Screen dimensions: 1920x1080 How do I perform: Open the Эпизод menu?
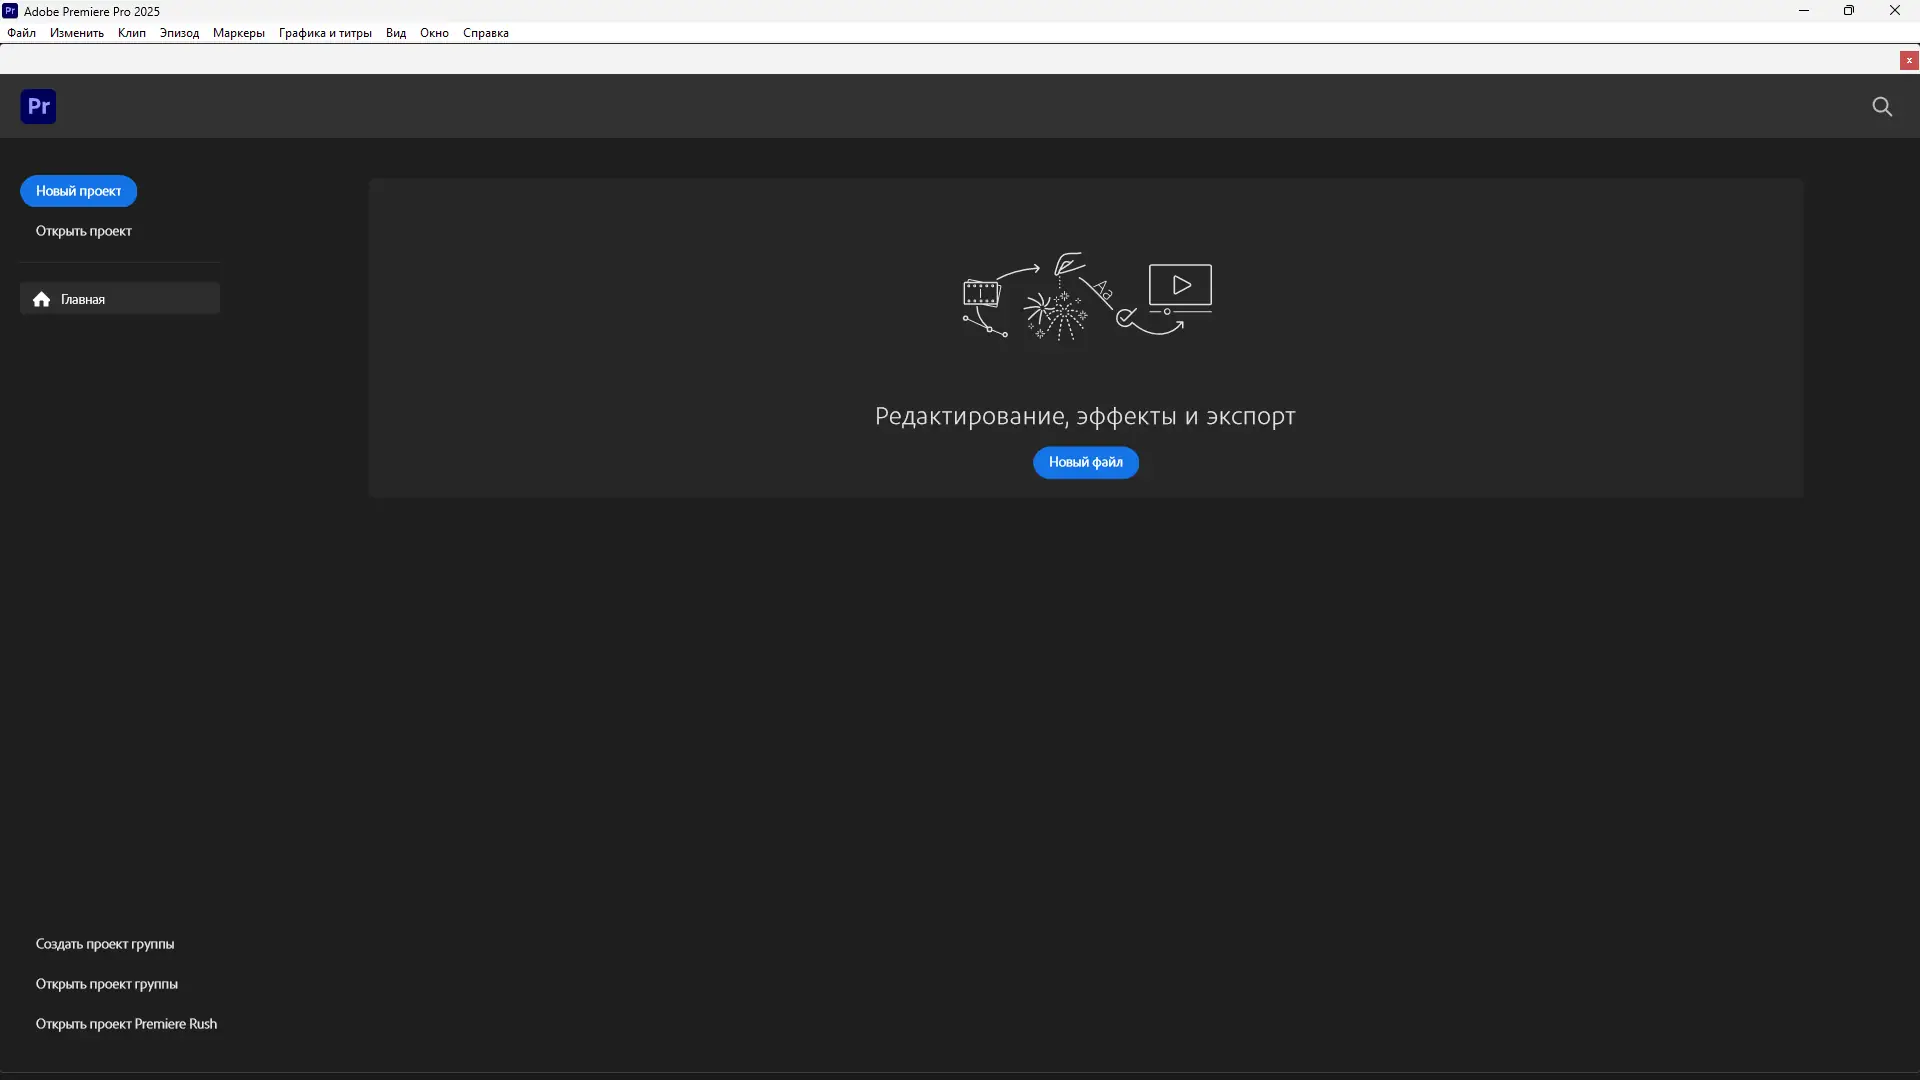pyautogui.click(x=179, y=33)
